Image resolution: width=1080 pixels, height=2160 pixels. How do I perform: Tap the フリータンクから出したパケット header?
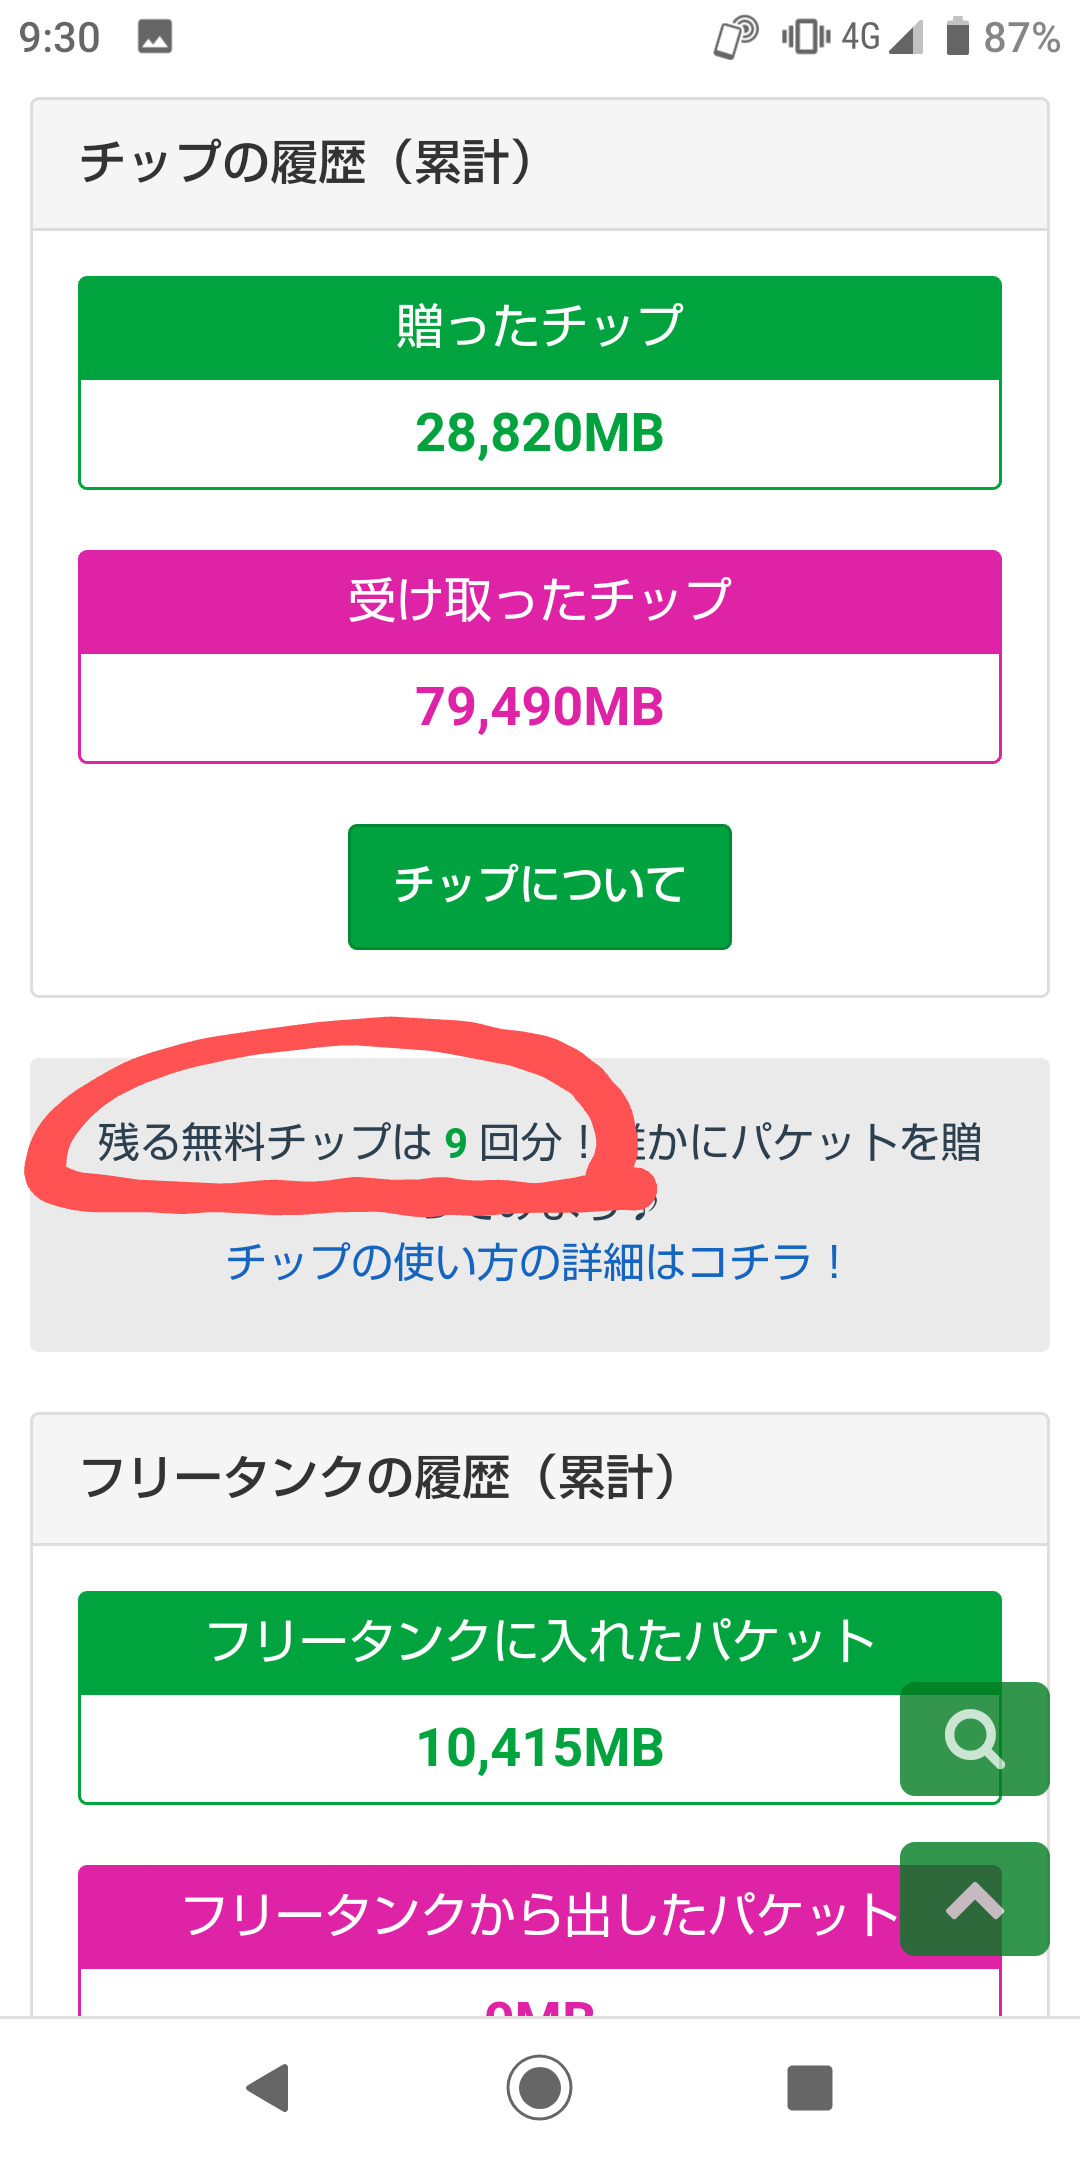[539, 1916]
